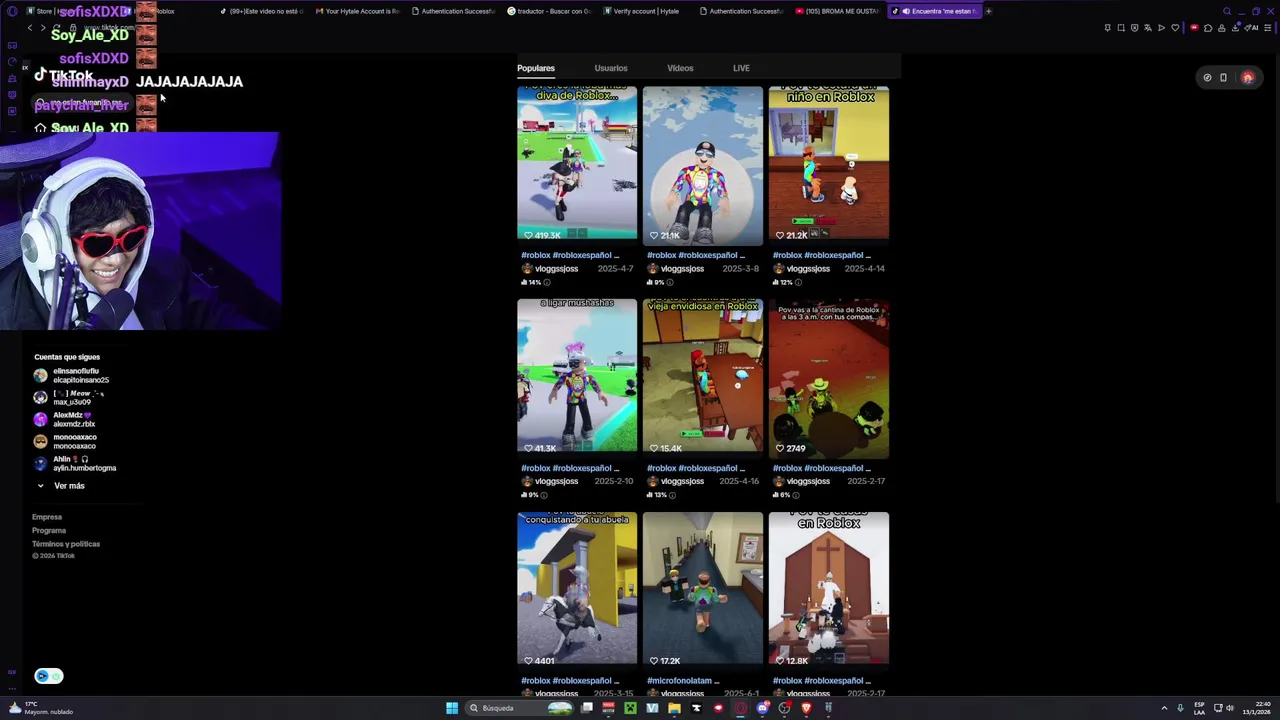
Task: Click the weather widget in taskbar corner
Action: pos(40,708)
